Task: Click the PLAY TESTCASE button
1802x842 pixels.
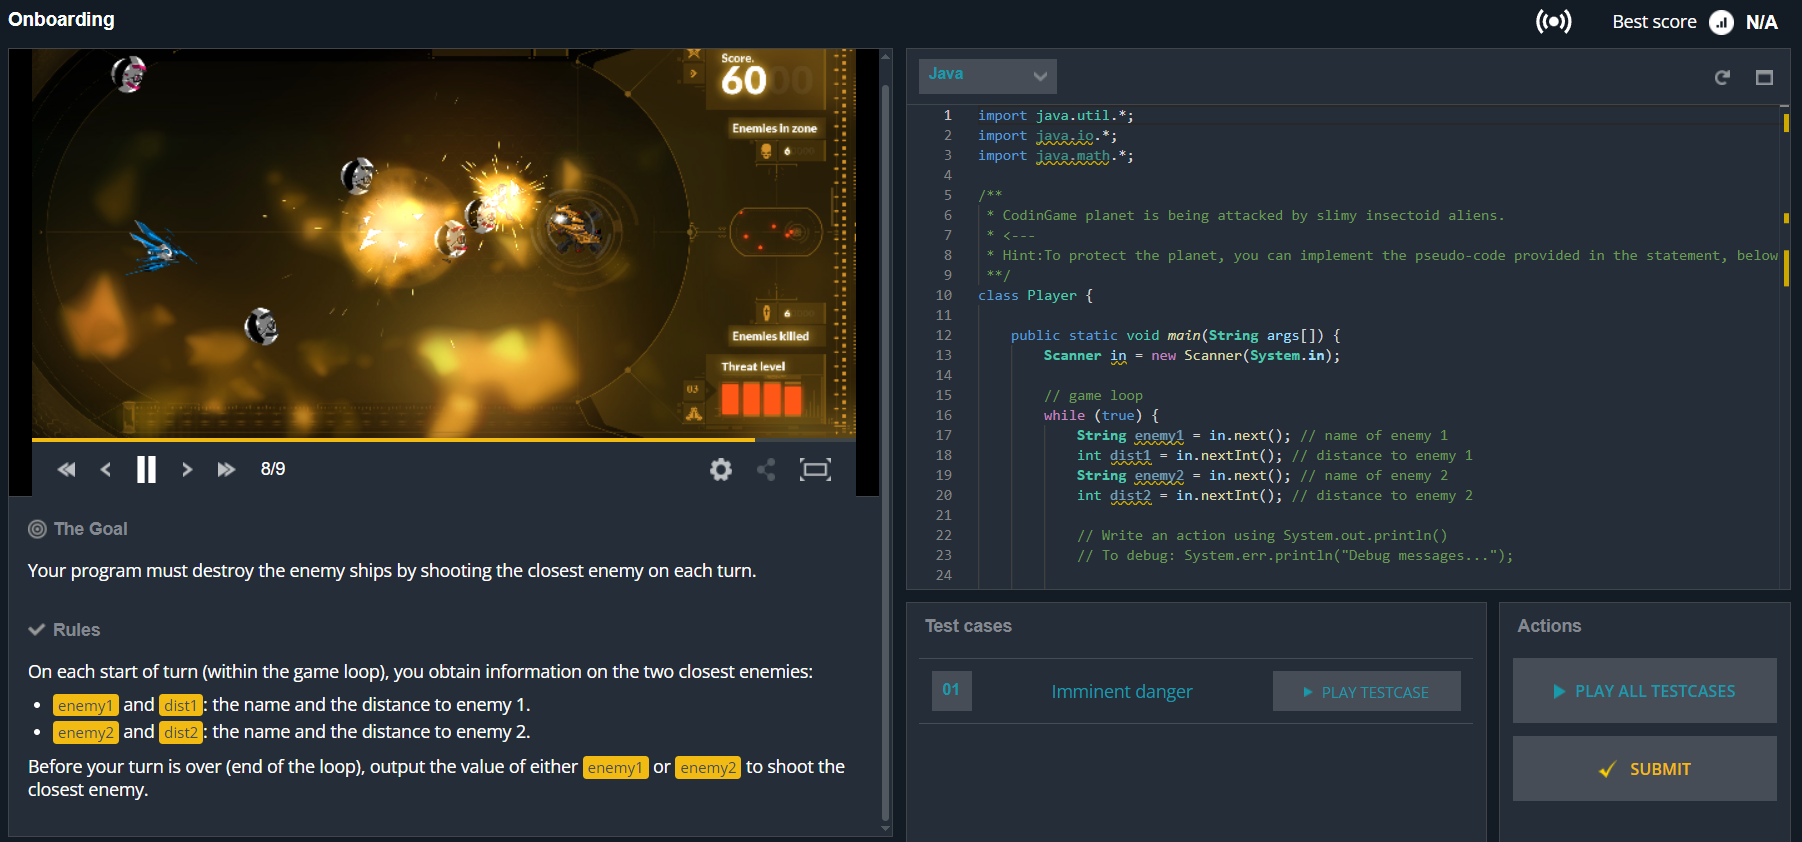Action: pyautogui.click(x=1366, y=691)
